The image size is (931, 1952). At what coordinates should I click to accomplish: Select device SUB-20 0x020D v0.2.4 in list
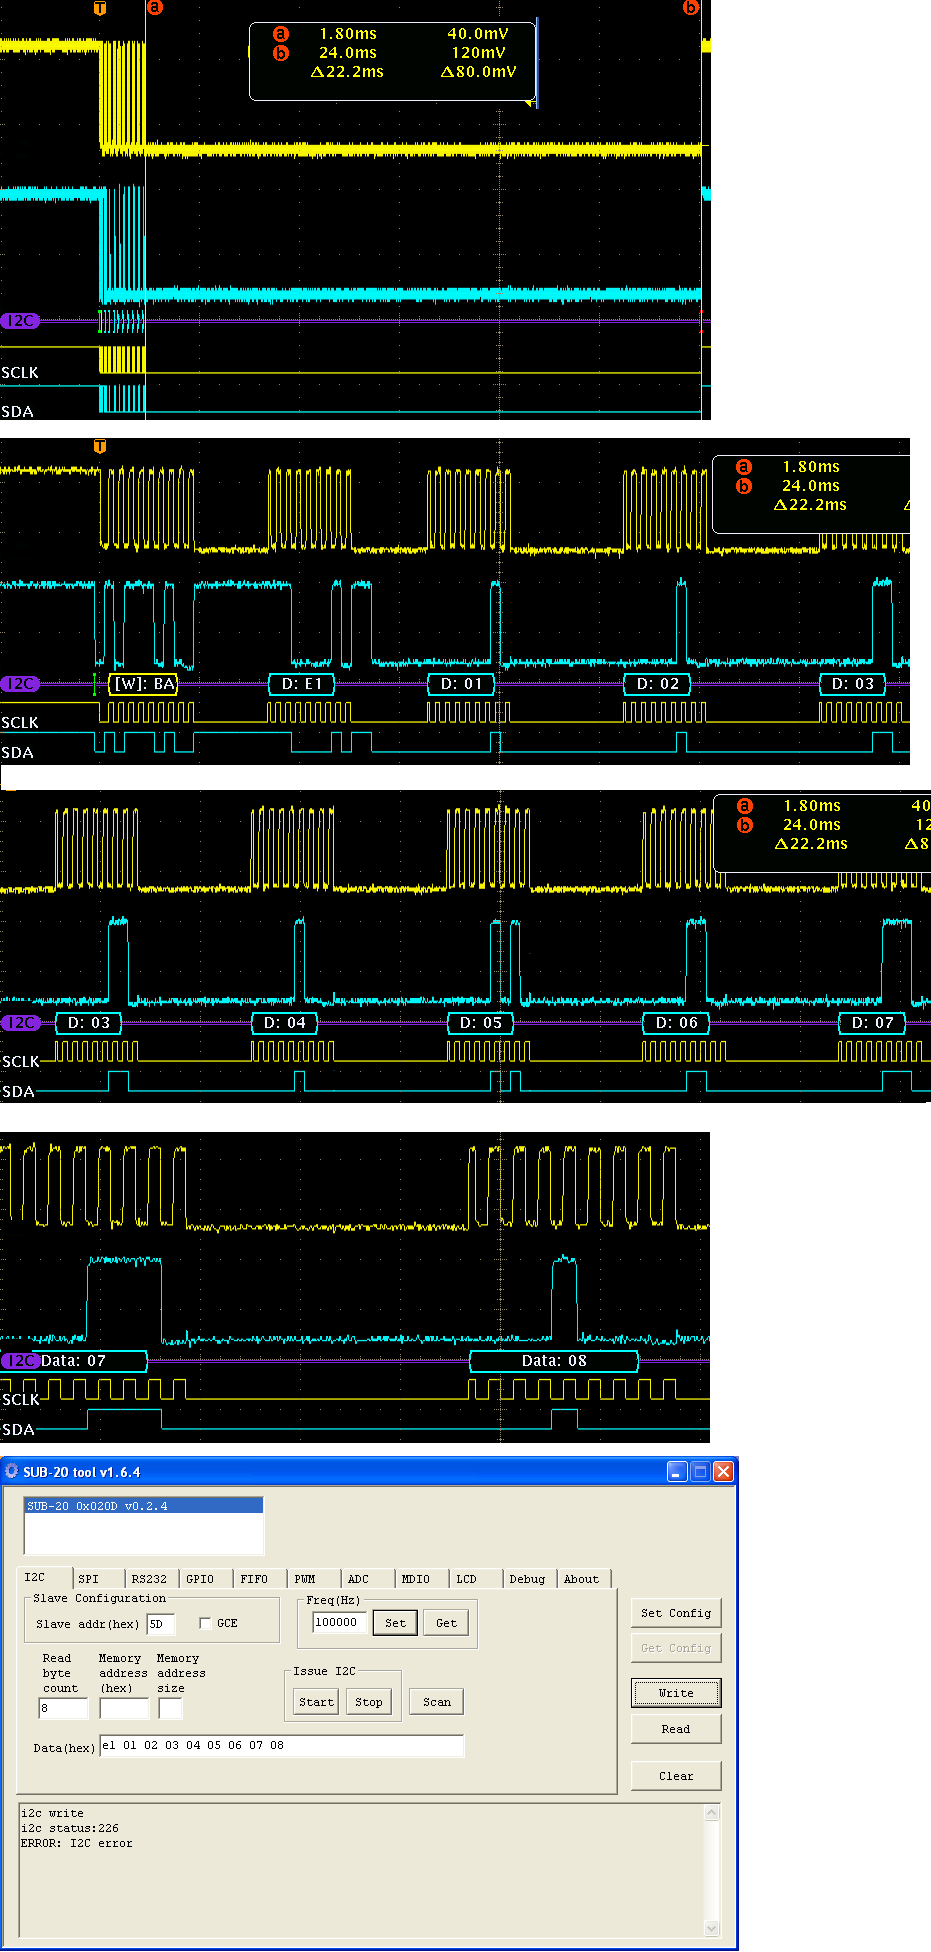[x=143, y=1506]
